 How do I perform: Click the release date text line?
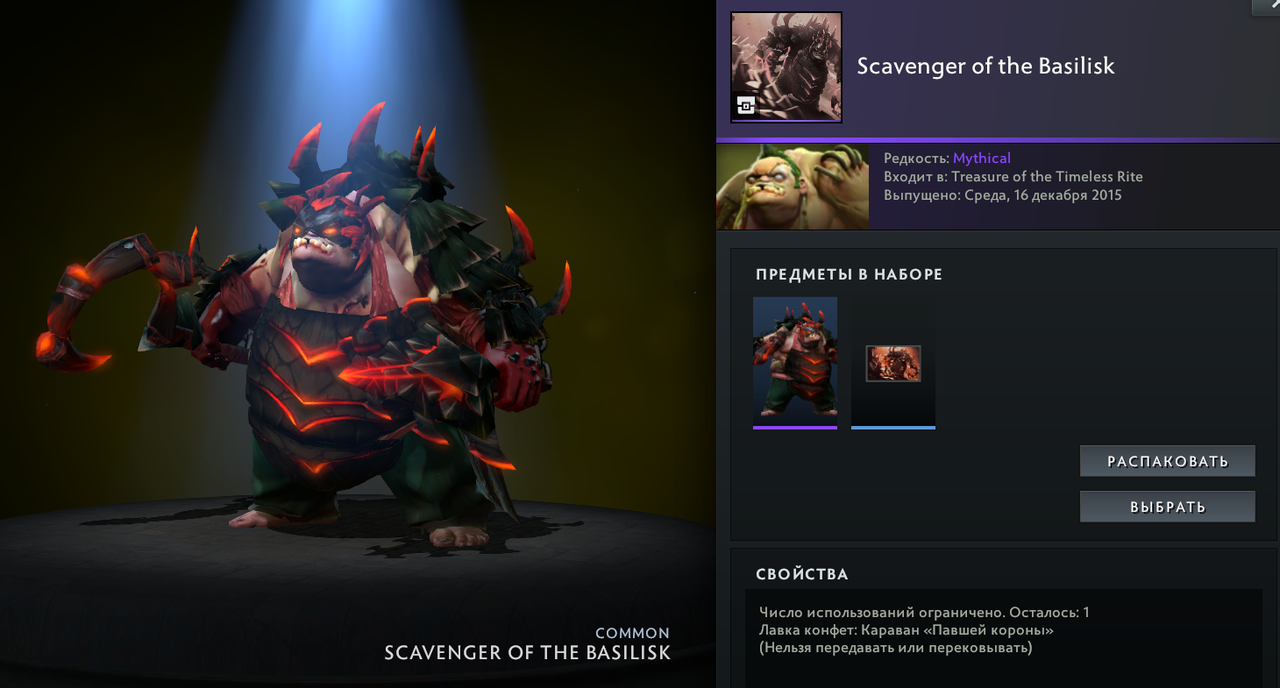click(1002, 195)
